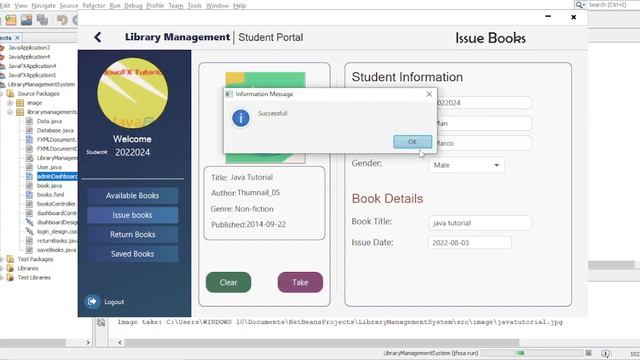Expand the image package node
The height and width of the screenshot is (360, 640).
[10, 103]
